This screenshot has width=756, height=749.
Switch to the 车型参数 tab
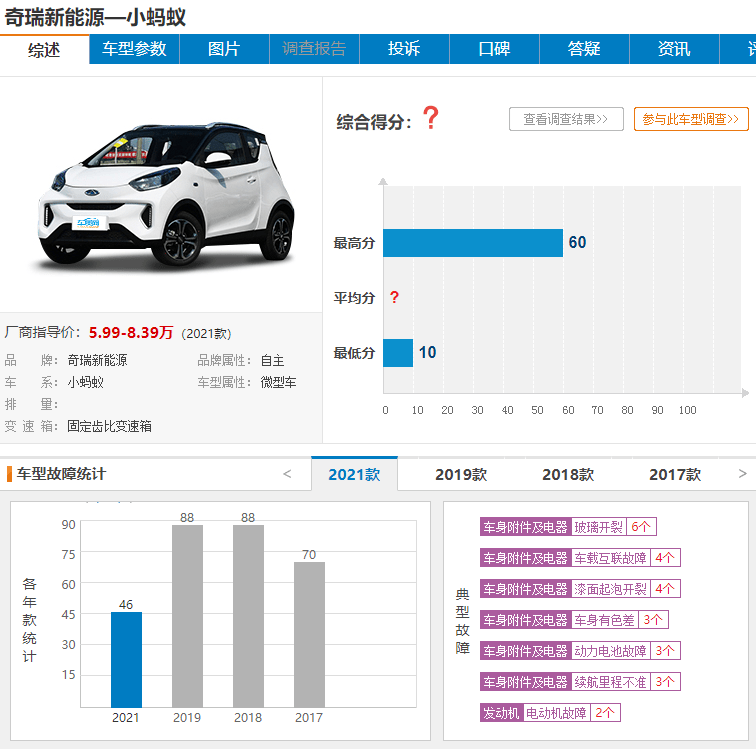(x=134, y=49)
